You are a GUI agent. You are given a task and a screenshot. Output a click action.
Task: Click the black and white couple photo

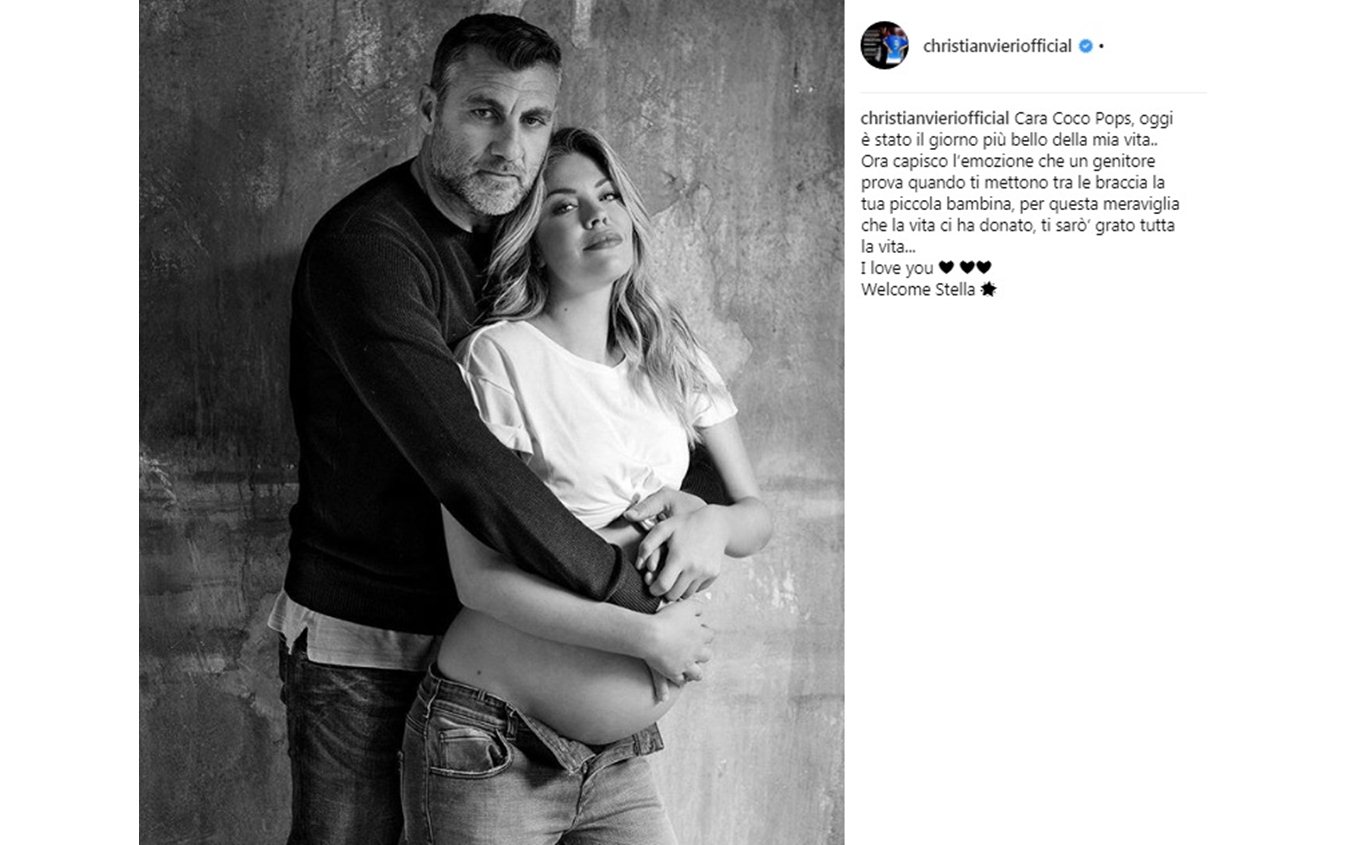coord(491,422)
